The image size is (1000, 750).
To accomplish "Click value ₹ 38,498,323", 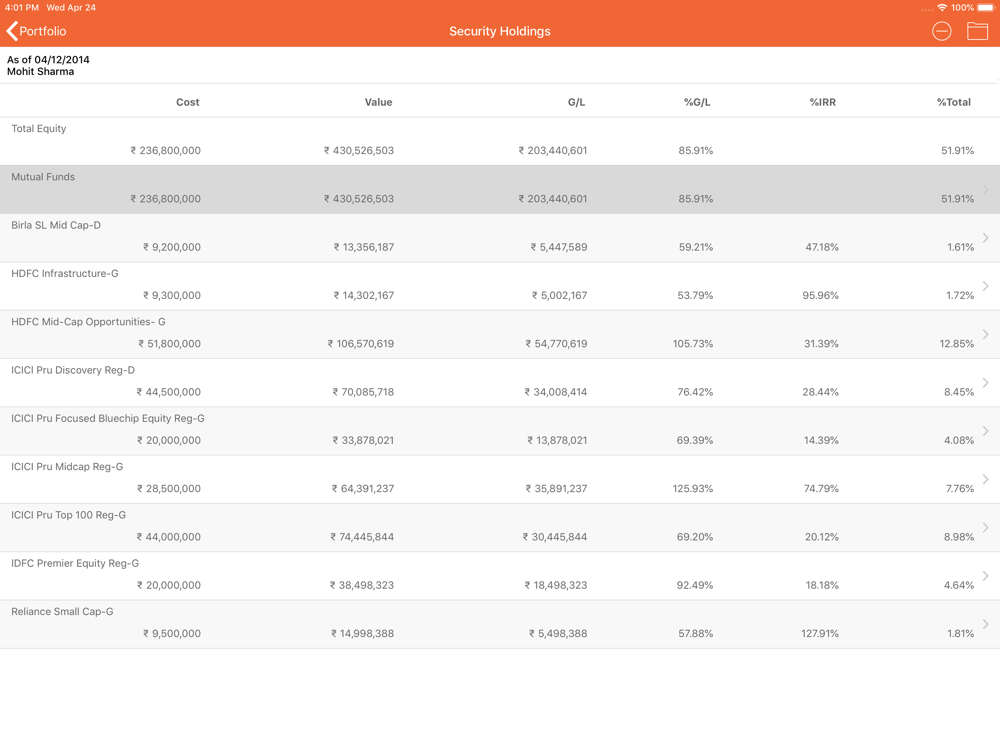I will click(x=362, y=585).
